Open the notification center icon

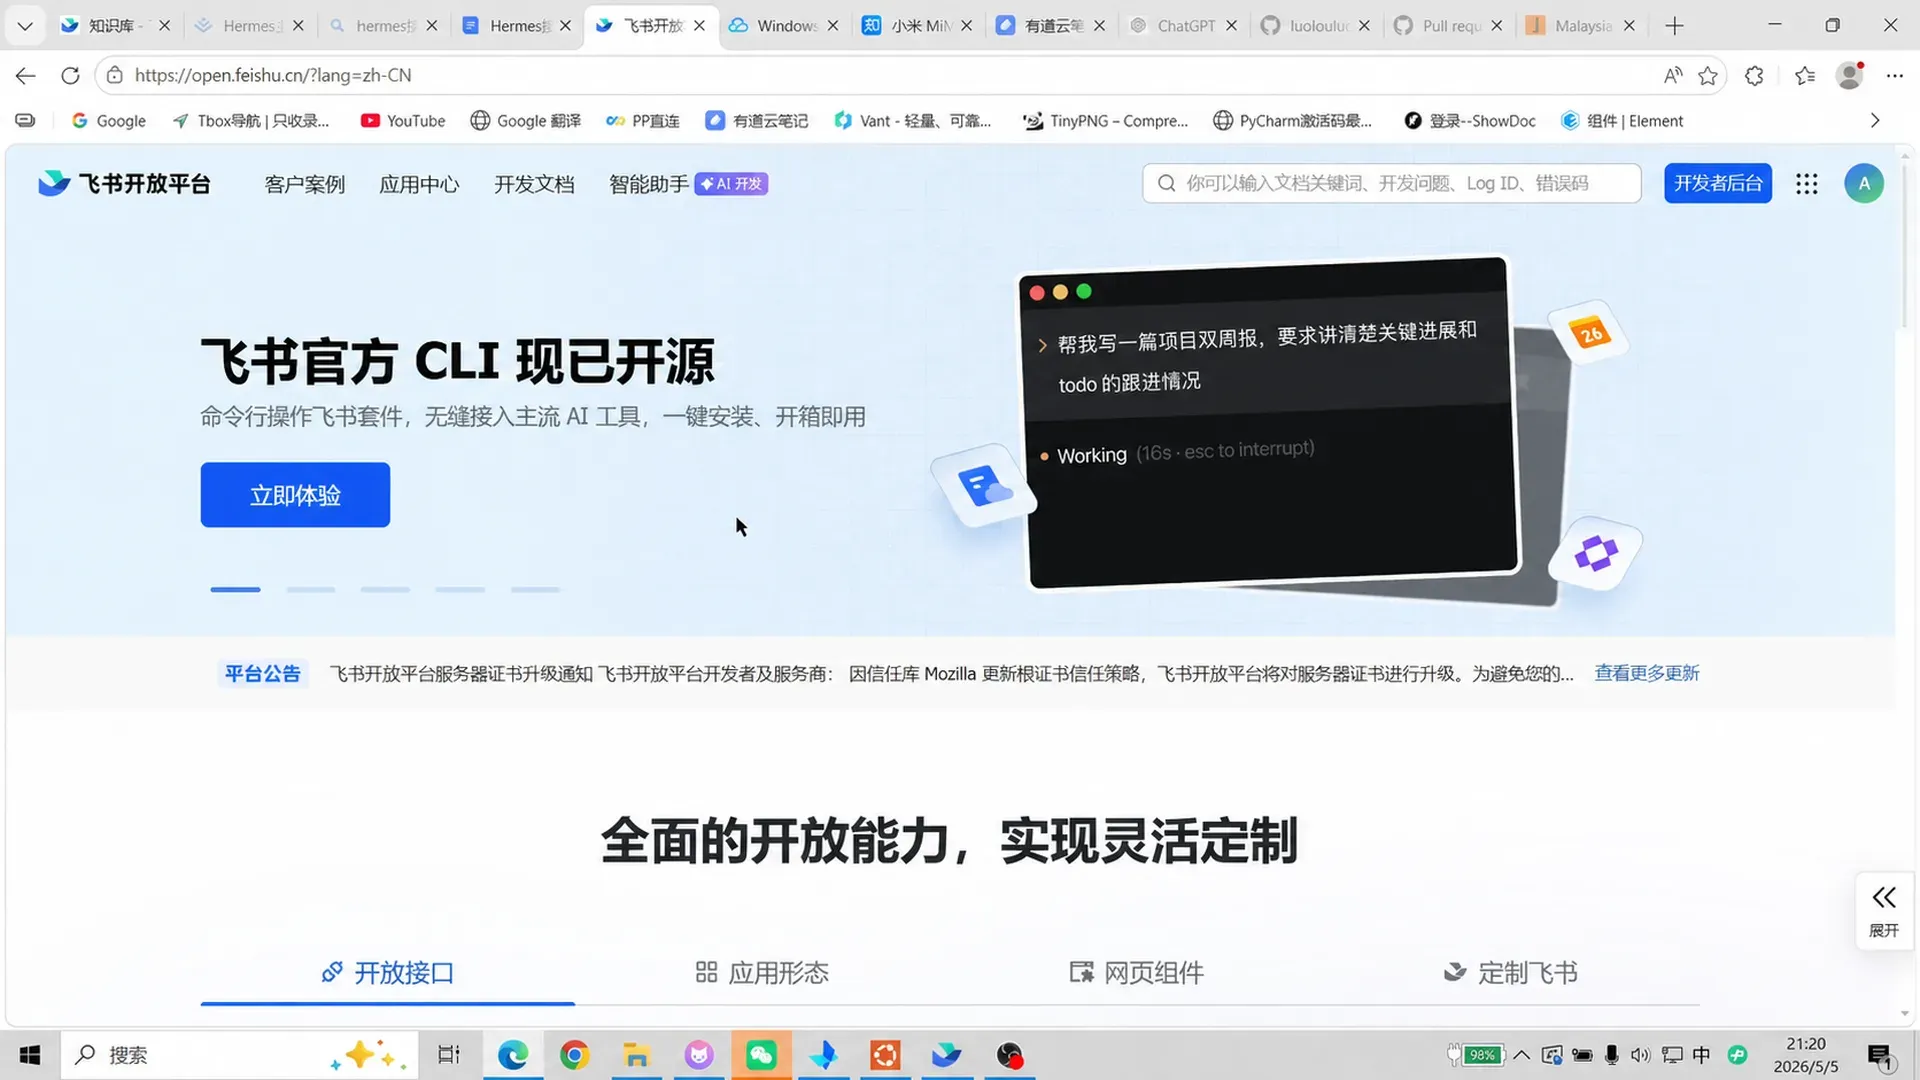point(1880,1056)
